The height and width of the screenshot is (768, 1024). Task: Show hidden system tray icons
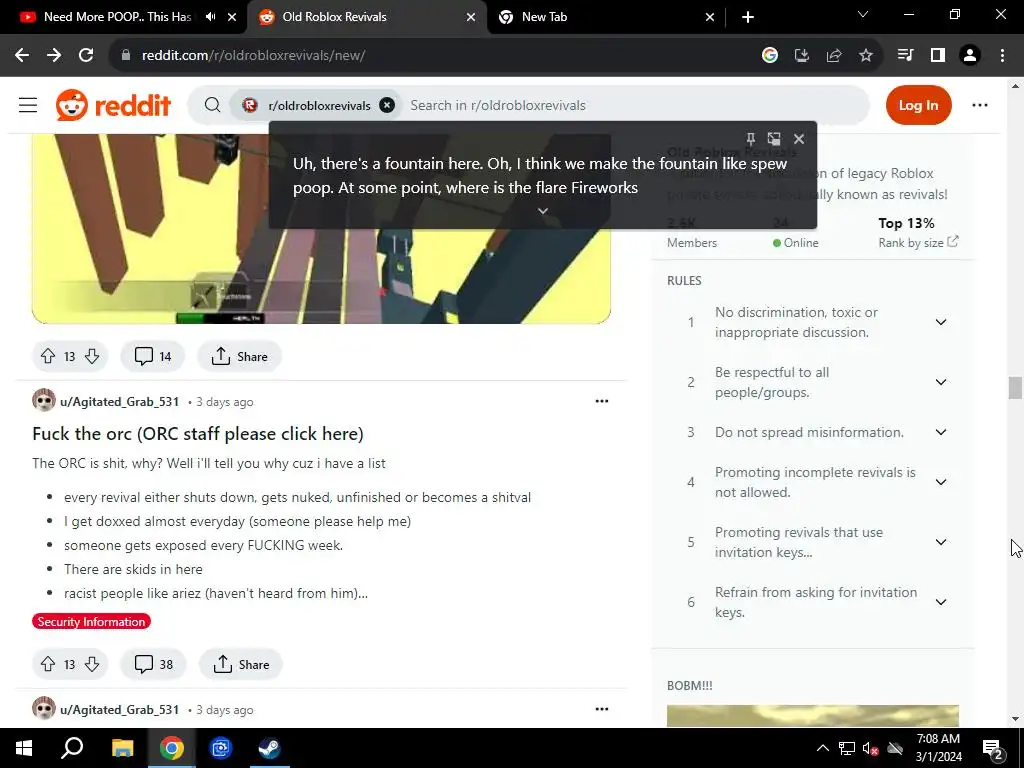click(x=823, y=748)
